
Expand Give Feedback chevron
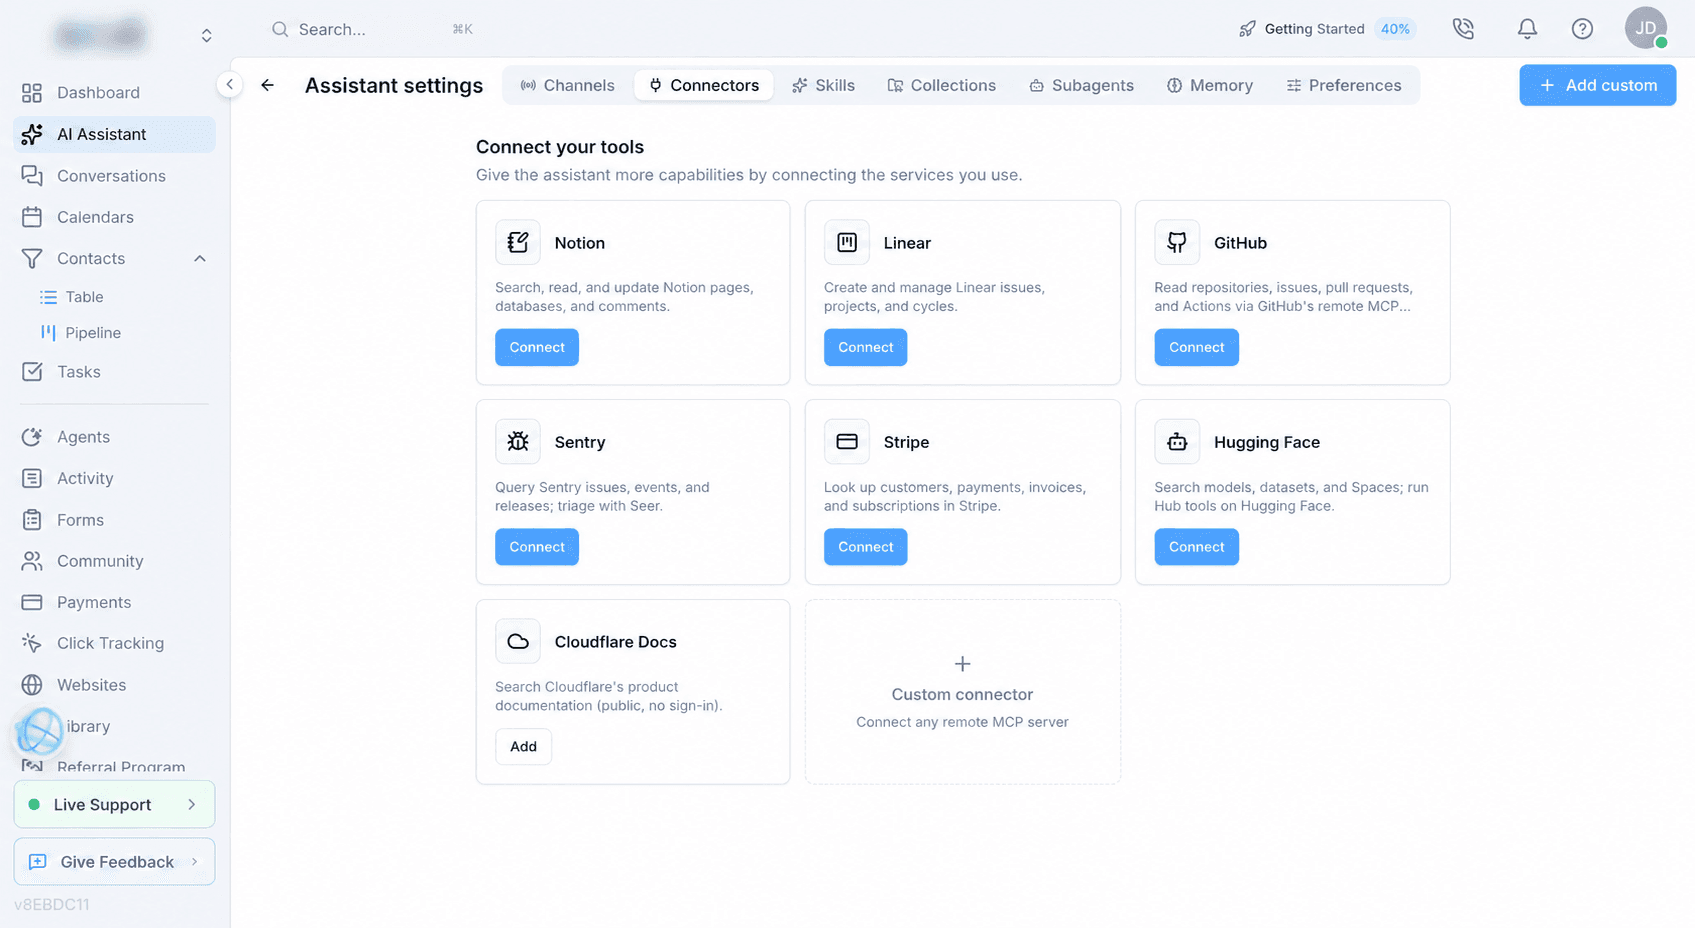point(194,862)
